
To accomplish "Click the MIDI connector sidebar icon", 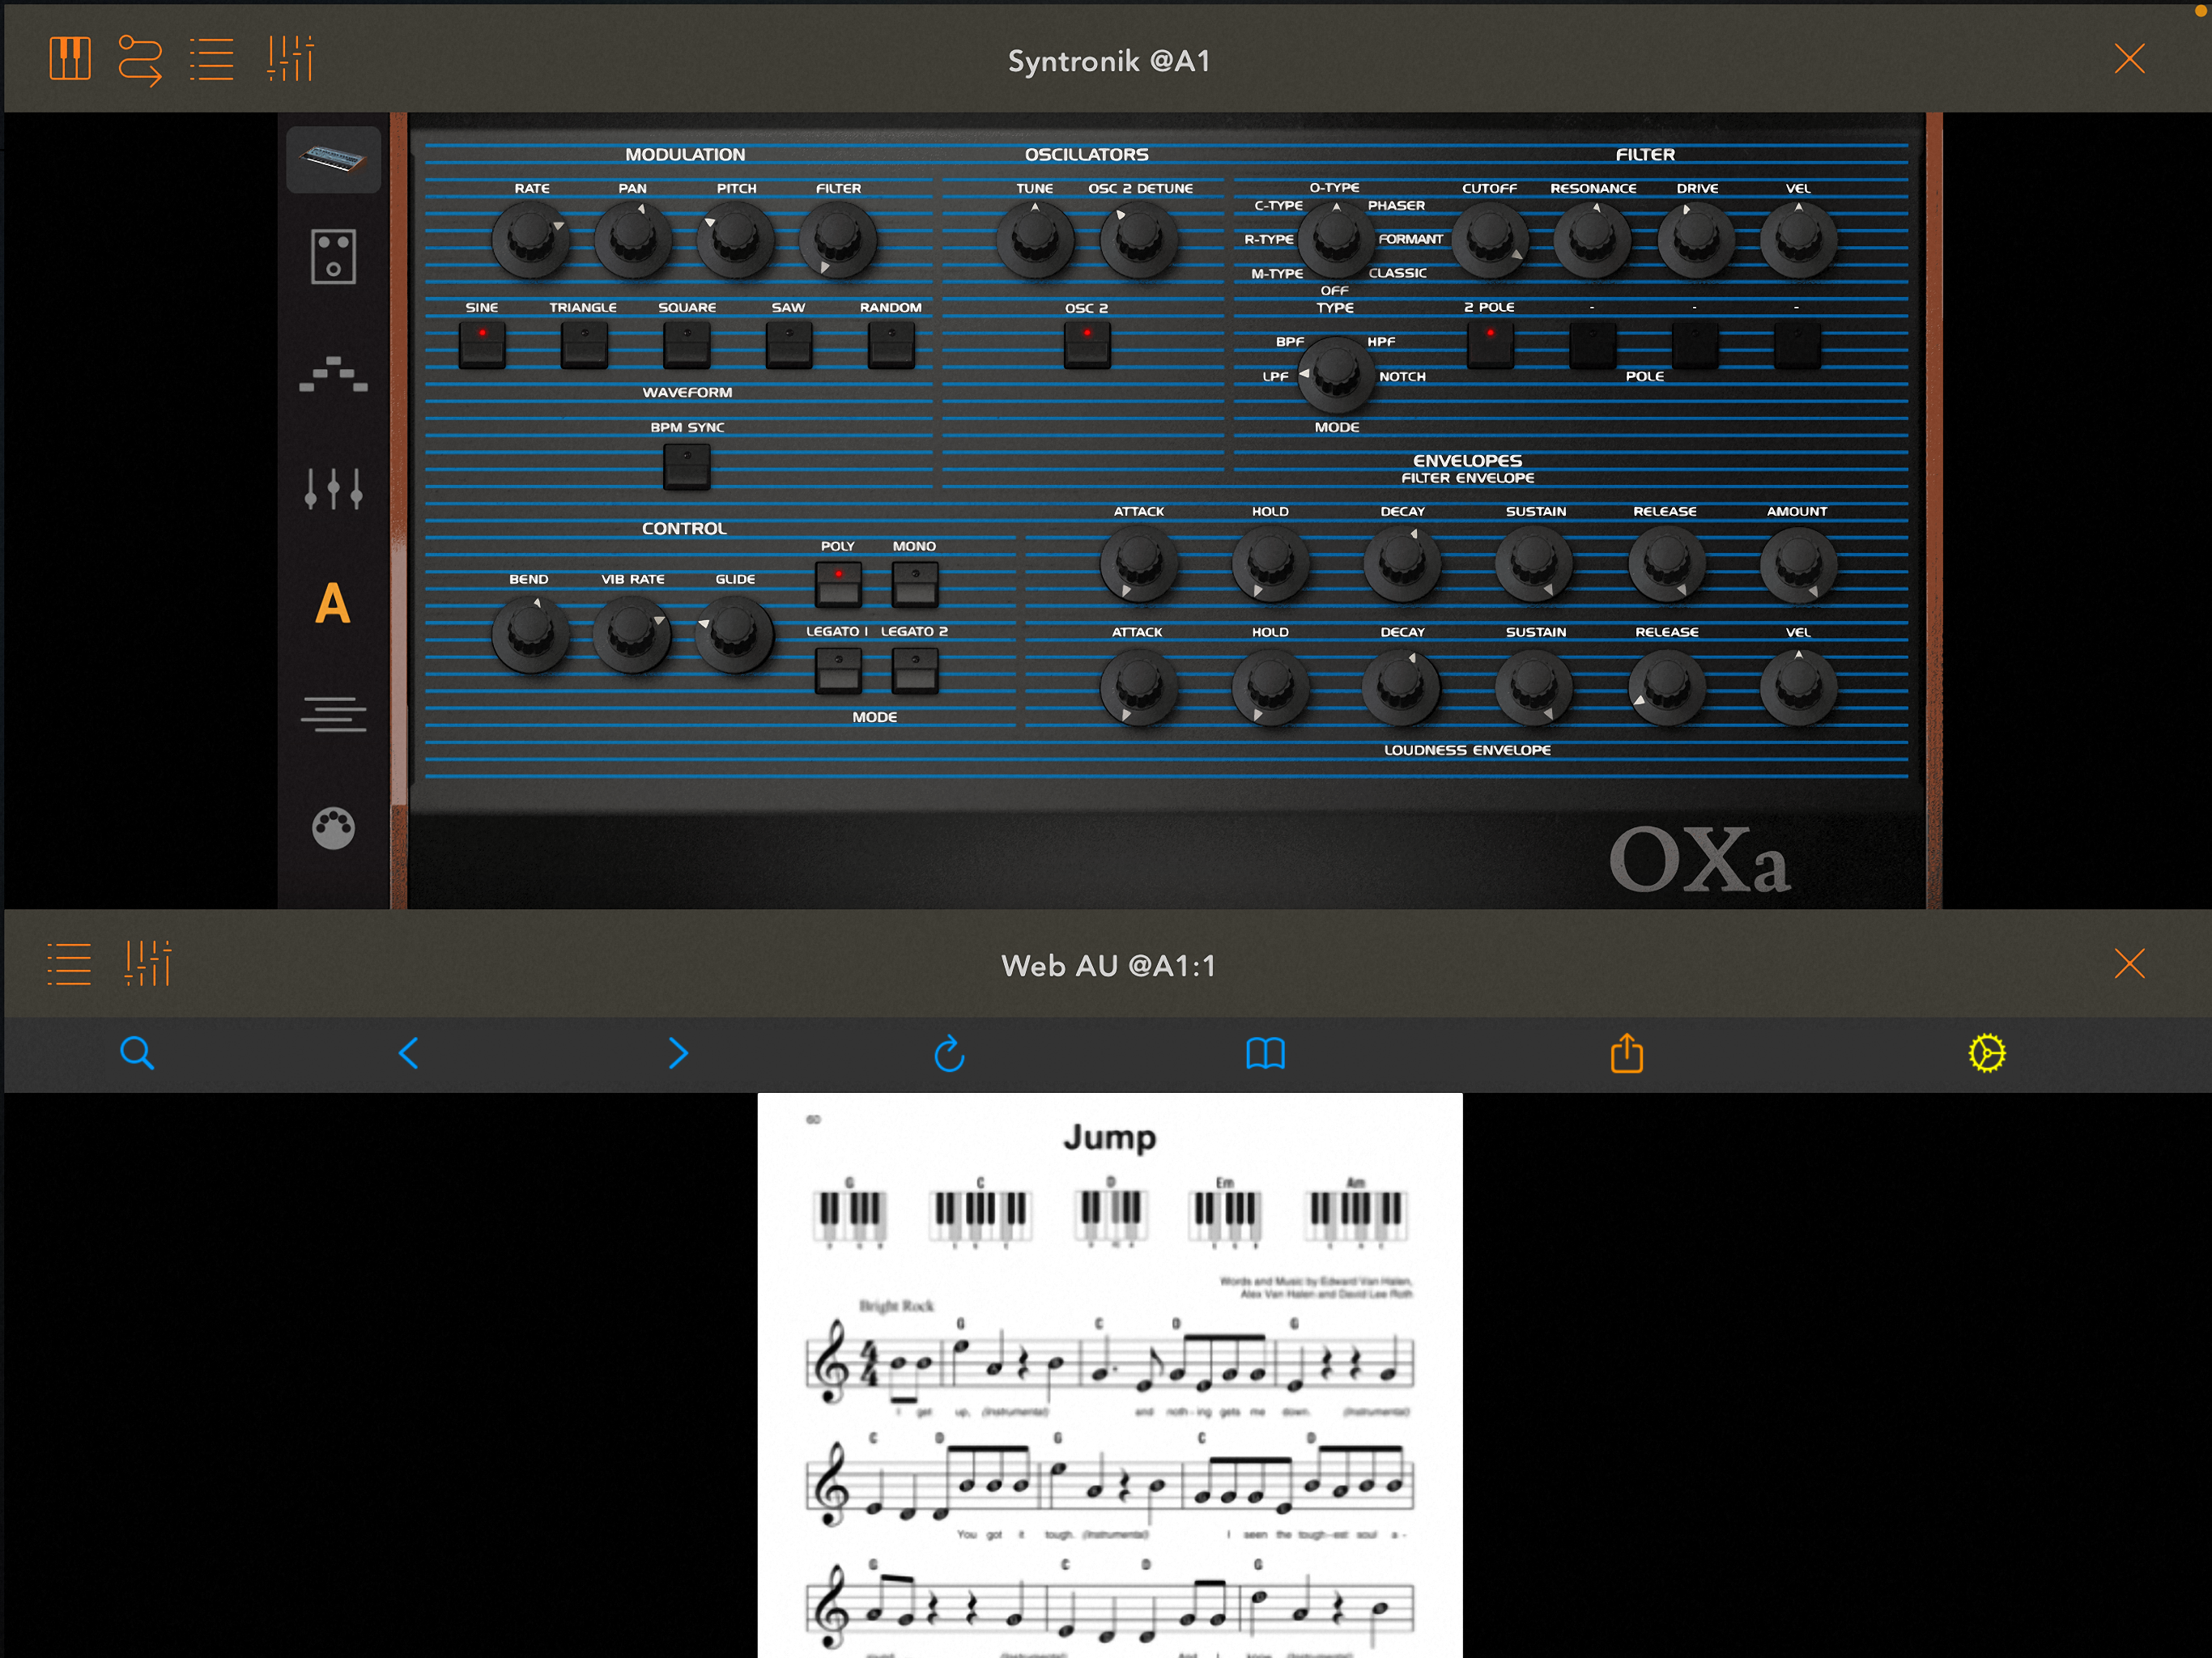I will 333,828.
